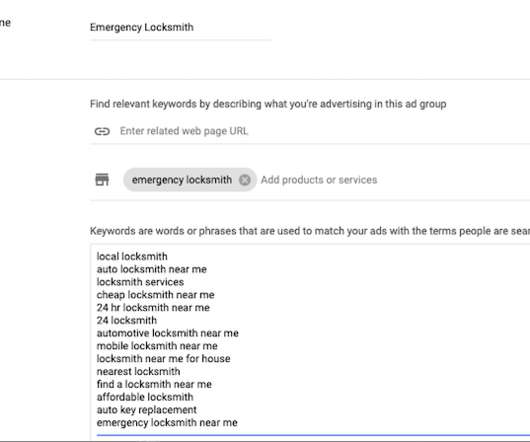
Task: Click the nearest locksmith keyword line
Action: point(138,372)
